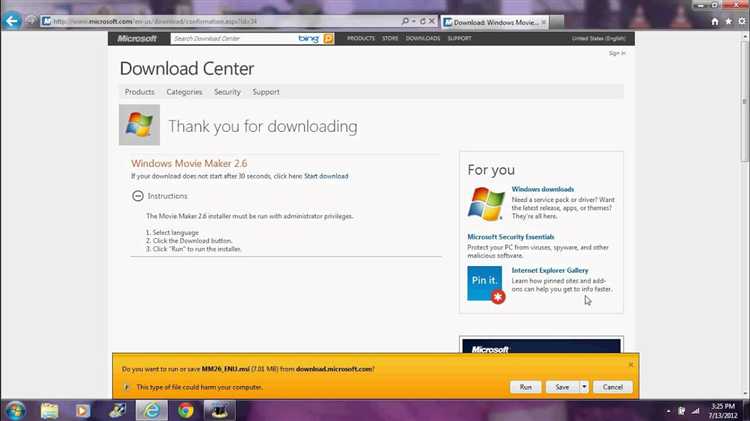Click the browser forward arrow button

point(31,21)
